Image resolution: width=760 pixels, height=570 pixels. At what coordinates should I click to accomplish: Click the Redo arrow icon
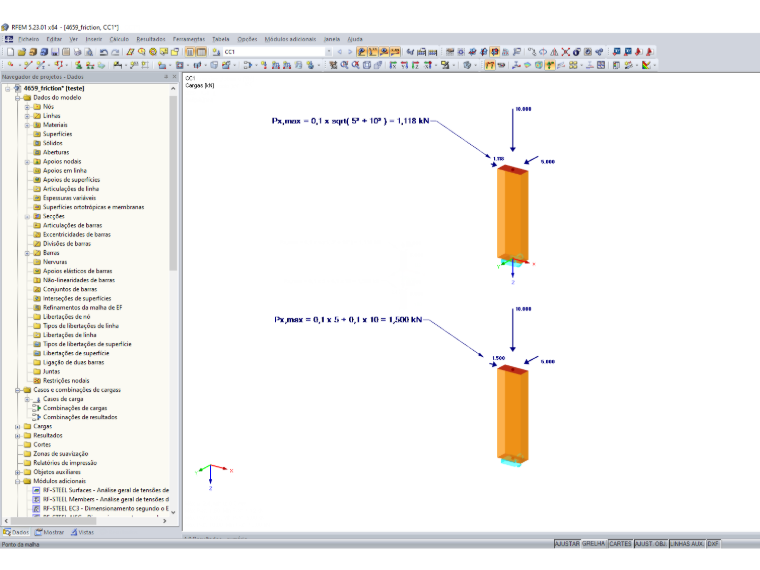115,52
